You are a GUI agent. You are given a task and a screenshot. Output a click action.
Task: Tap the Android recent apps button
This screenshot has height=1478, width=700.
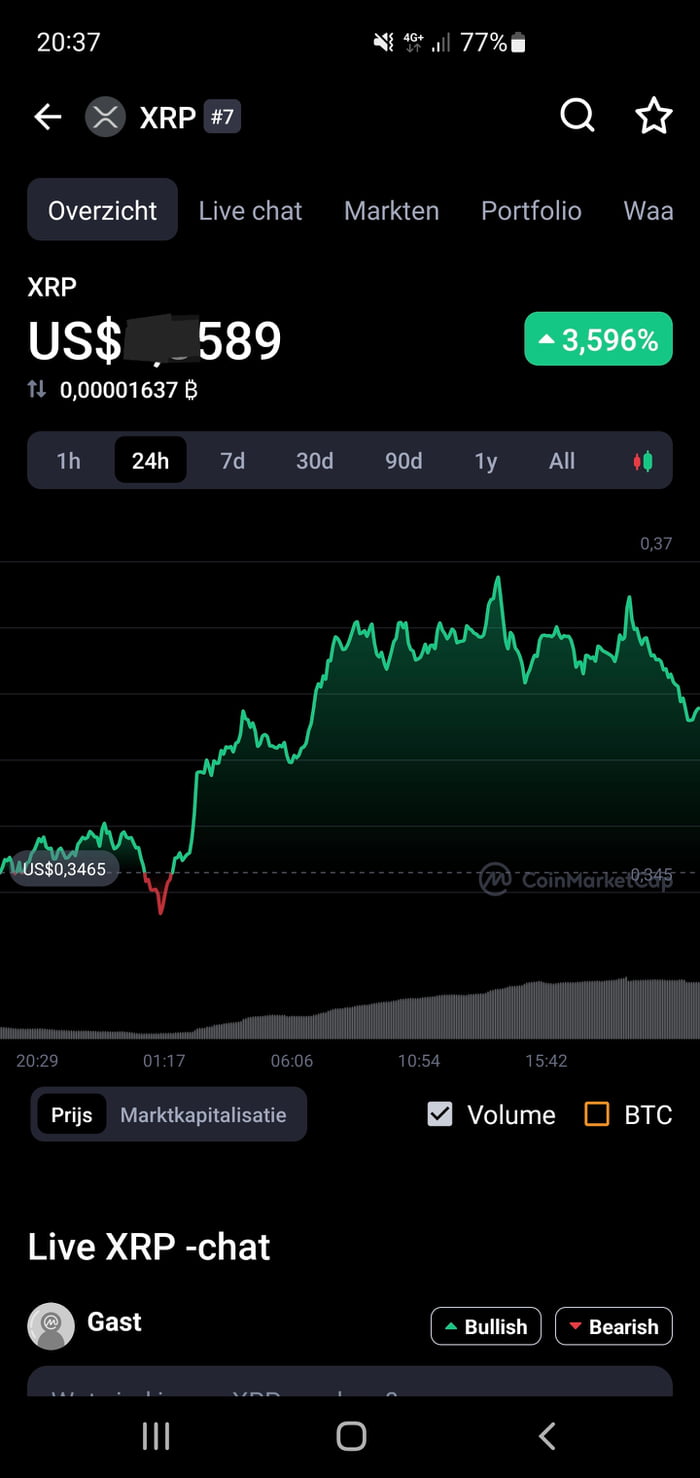point(156,1435)
